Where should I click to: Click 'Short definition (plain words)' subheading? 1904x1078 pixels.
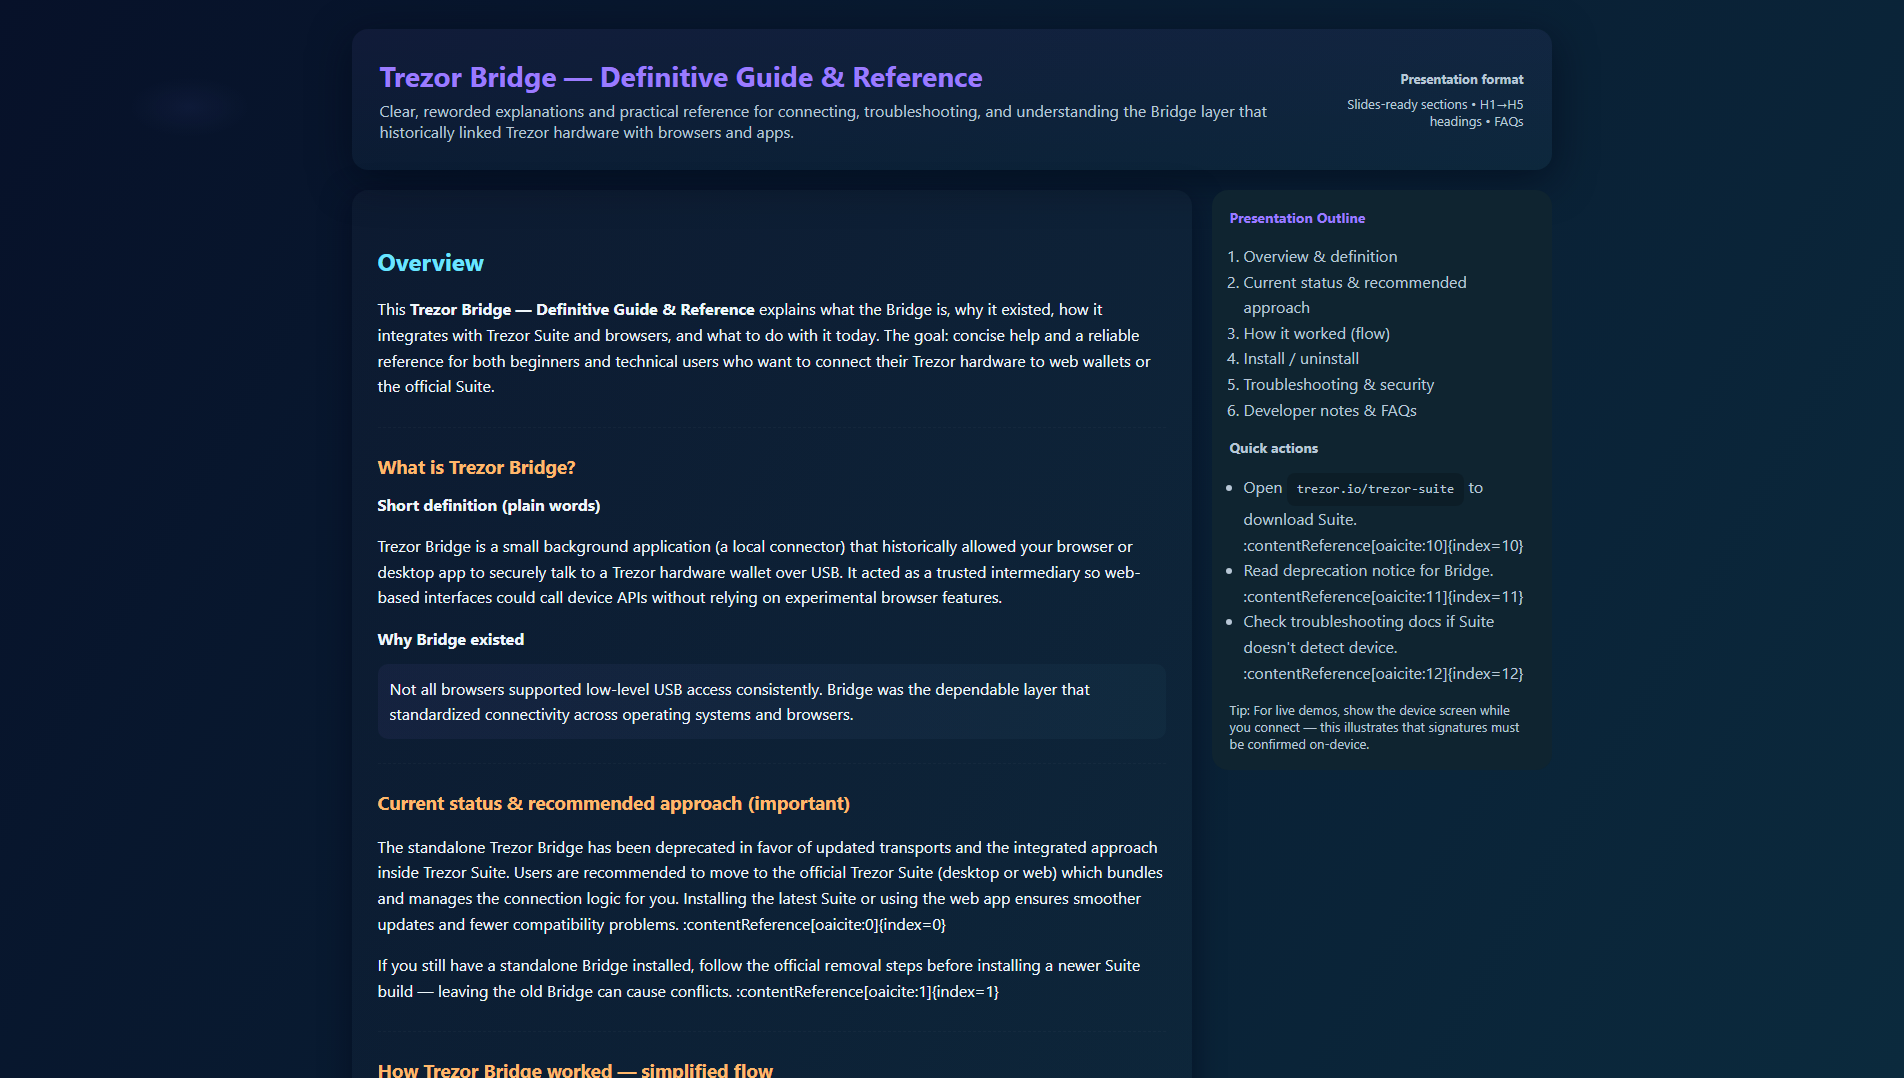(x=488, y=505)
